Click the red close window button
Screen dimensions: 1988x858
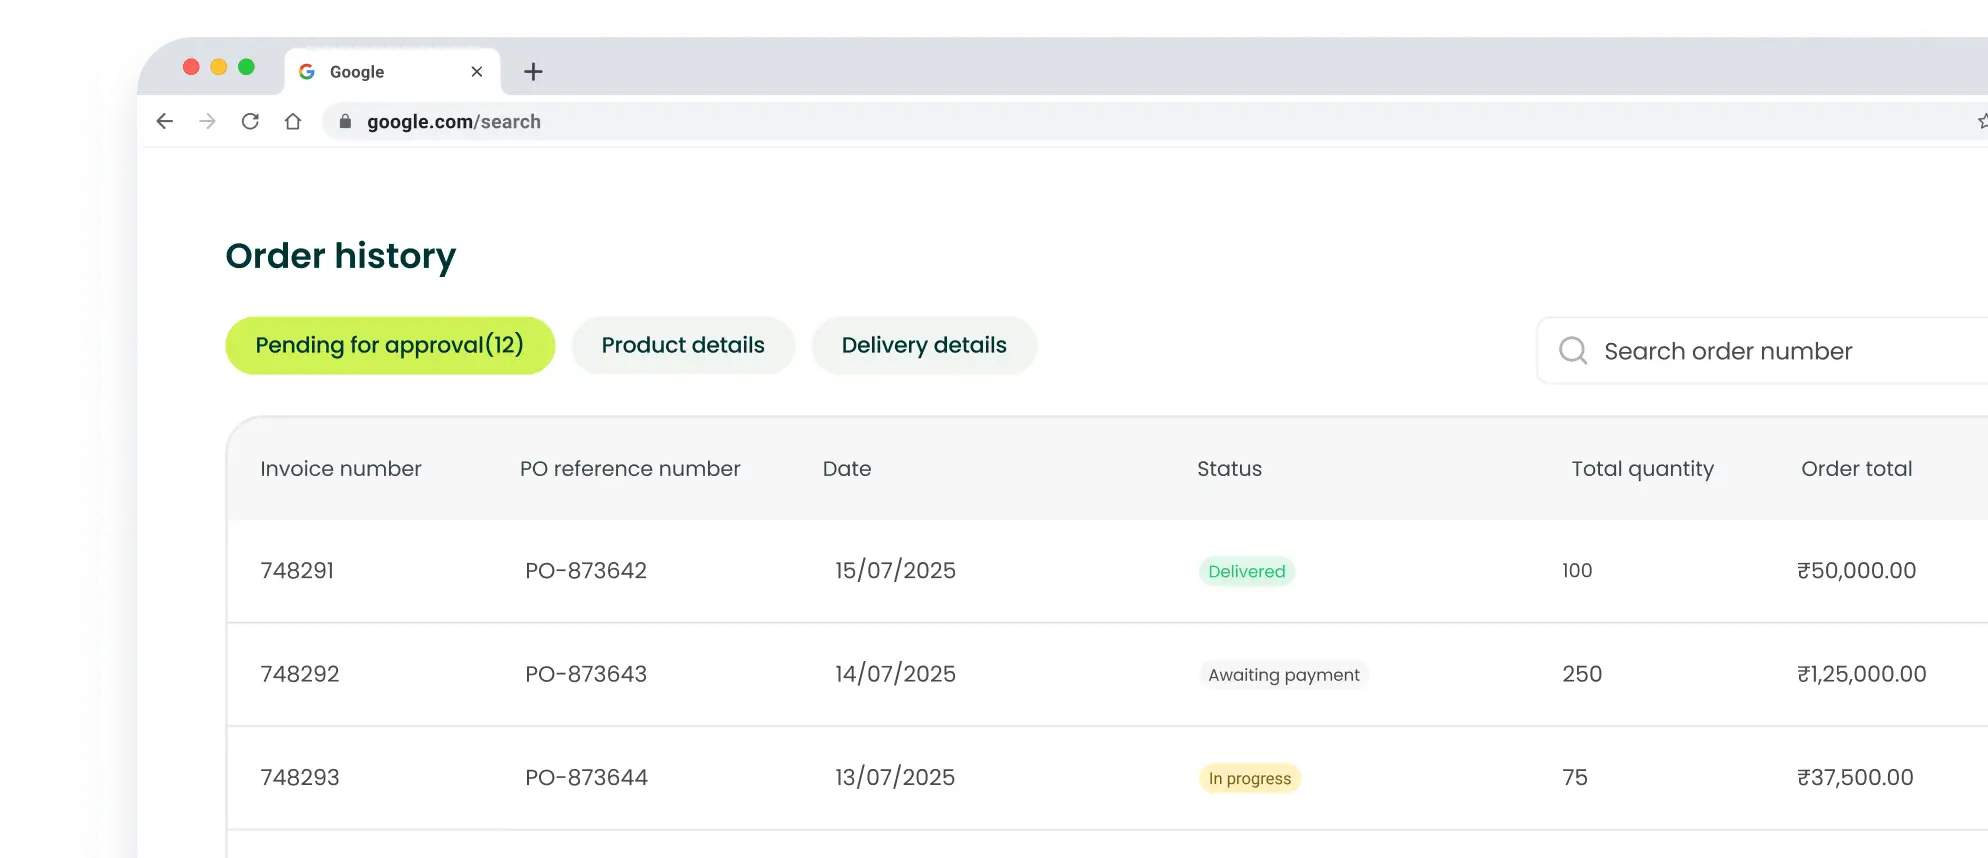[191, 67]
